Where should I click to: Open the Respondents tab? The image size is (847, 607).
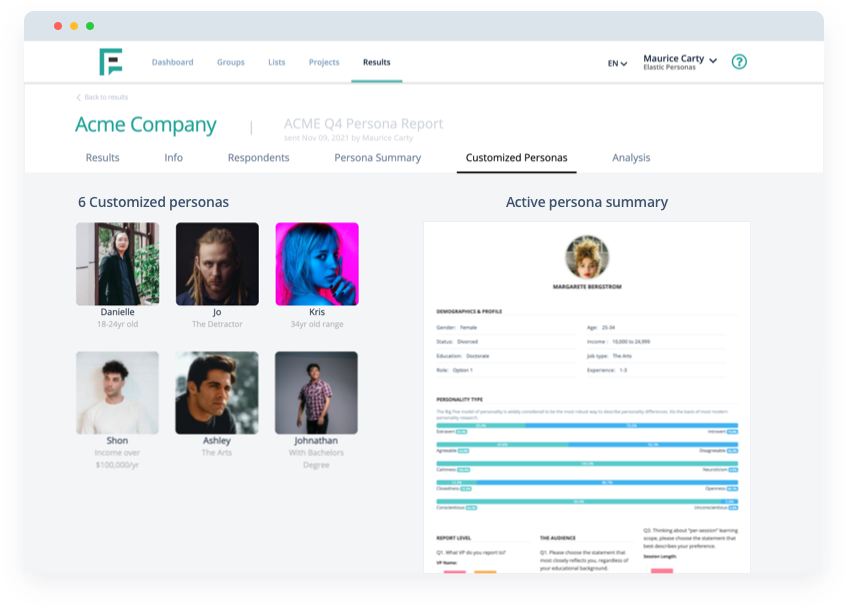pyautogui.click(x=258, y=158)
